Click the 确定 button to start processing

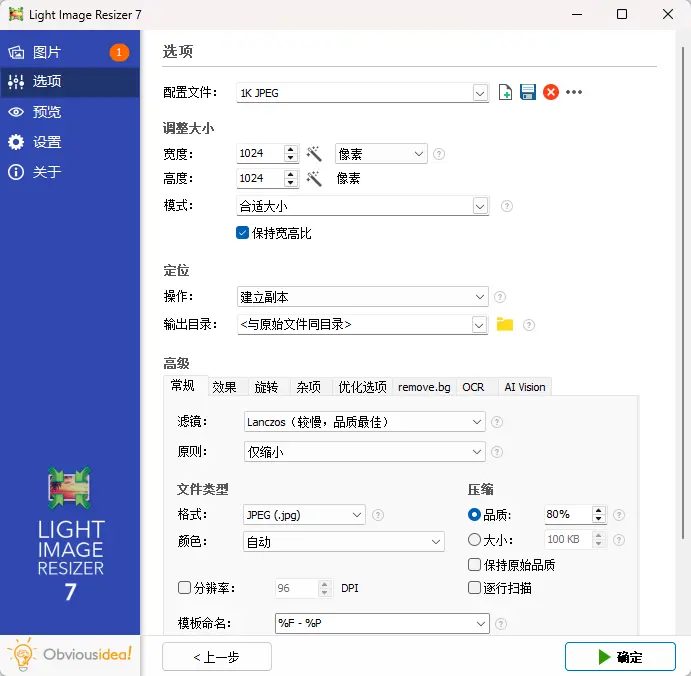(x=620, y=657)
